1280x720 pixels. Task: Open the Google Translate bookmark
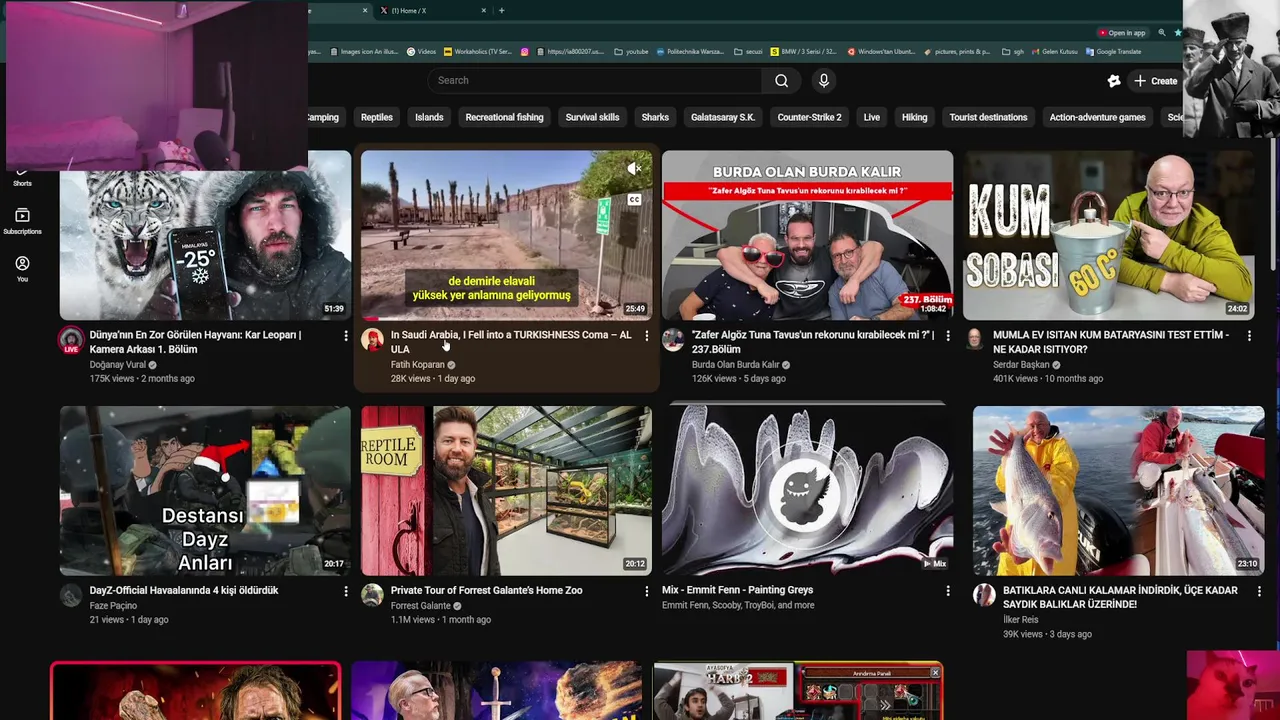pos(1112,51)
